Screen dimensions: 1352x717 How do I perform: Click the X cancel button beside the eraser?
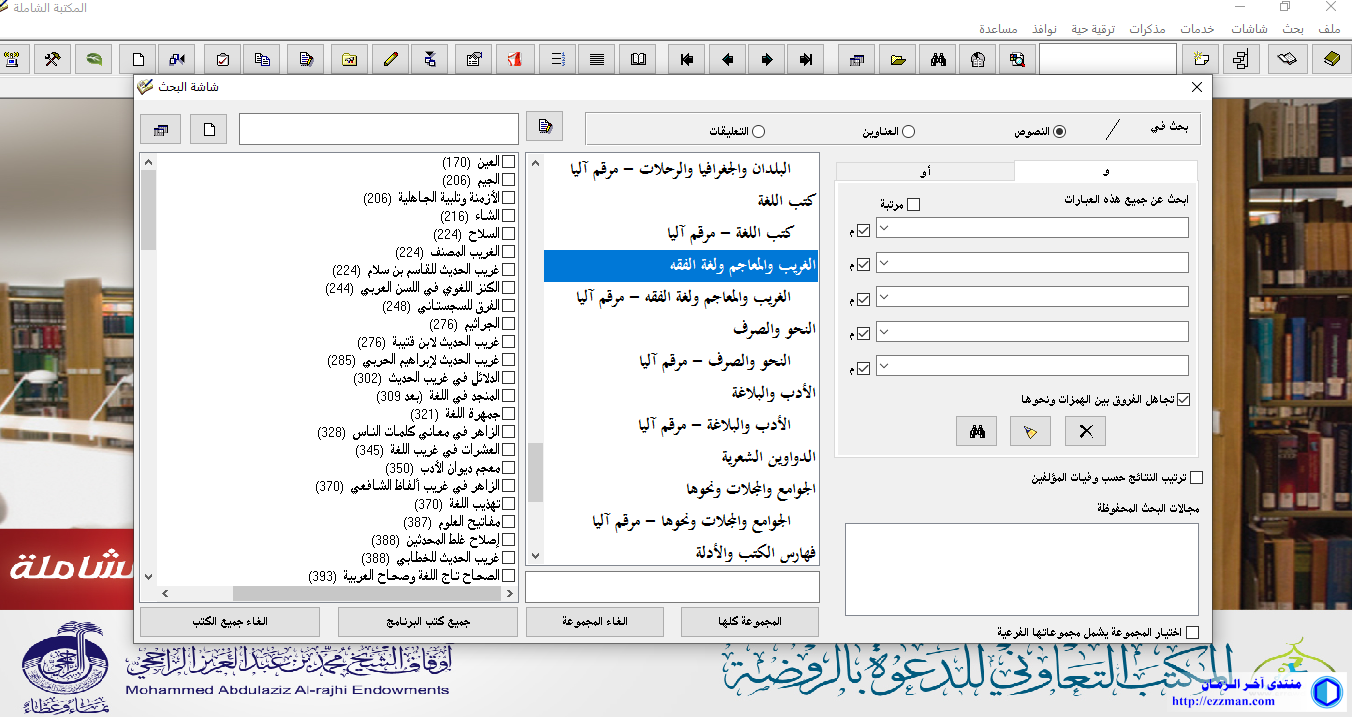1085,432
